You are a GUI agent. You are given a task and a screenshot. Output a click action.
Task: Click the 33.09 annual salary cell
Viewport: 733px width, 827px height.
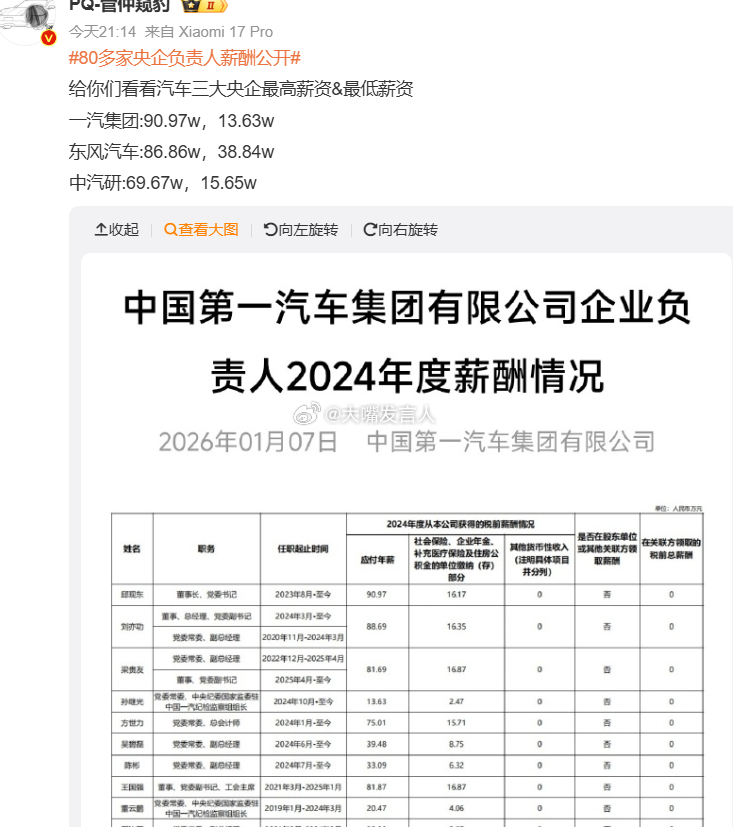[x=377, y=765]
